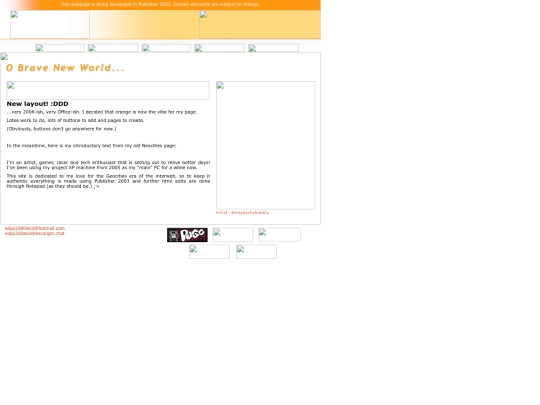Click the paragraph starting 'This site is dedicated'
Image resolution: width=540 pixels, height=405 pixels.
108,181
